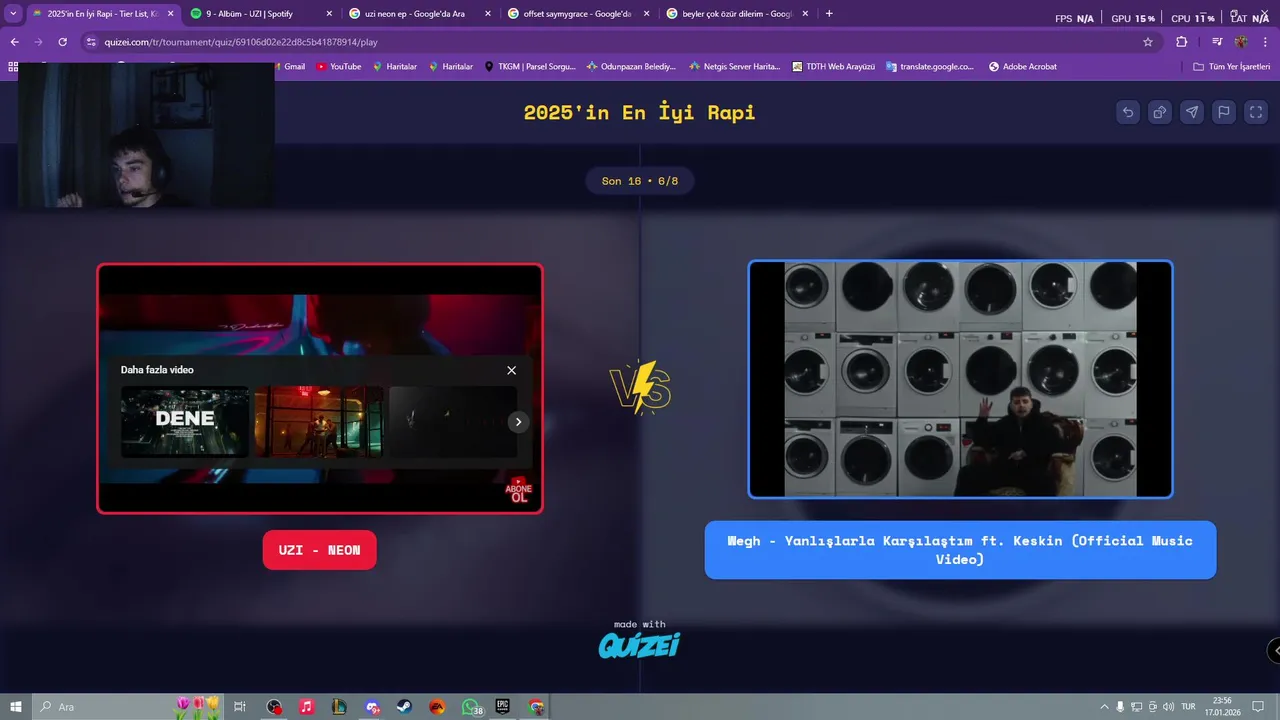This screenshot has width=1280, height=720.
Task: Open the dark third suggested video thumbnail
Action: pyautogui.click(x=453, y=421)
